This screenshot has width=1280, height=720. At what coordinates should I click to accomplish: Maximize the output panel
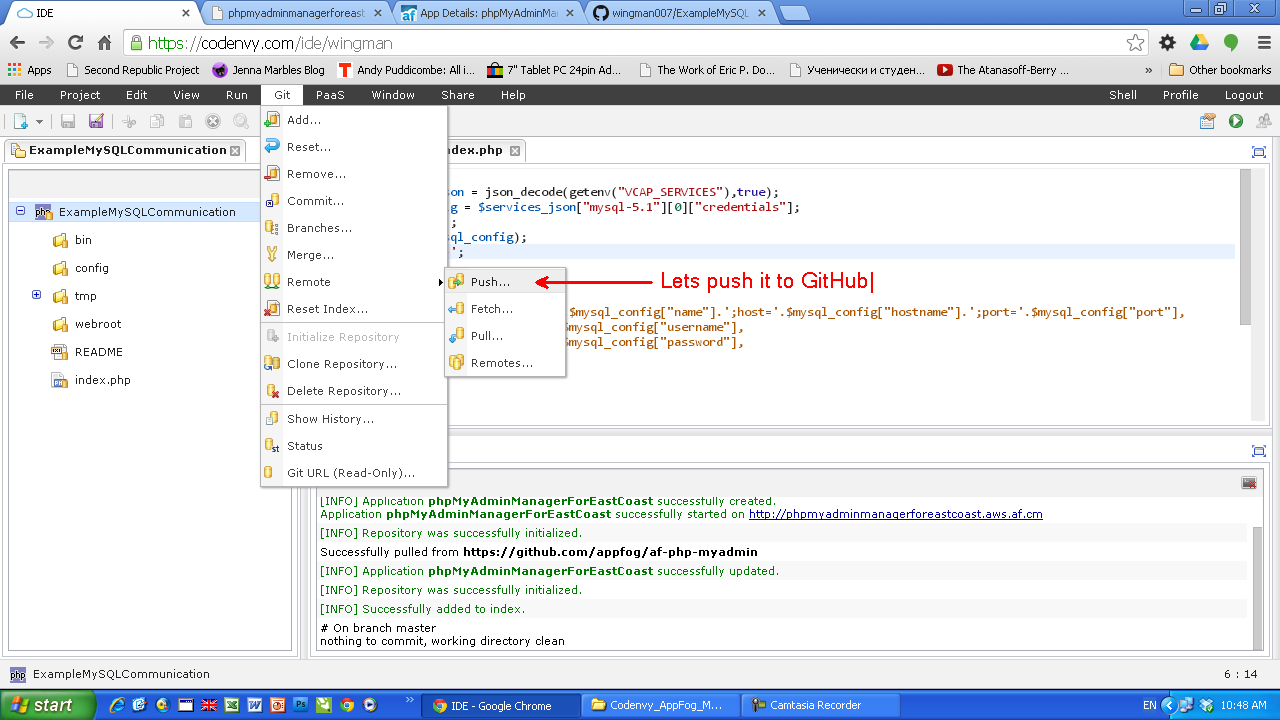[x=1259, y=451]
